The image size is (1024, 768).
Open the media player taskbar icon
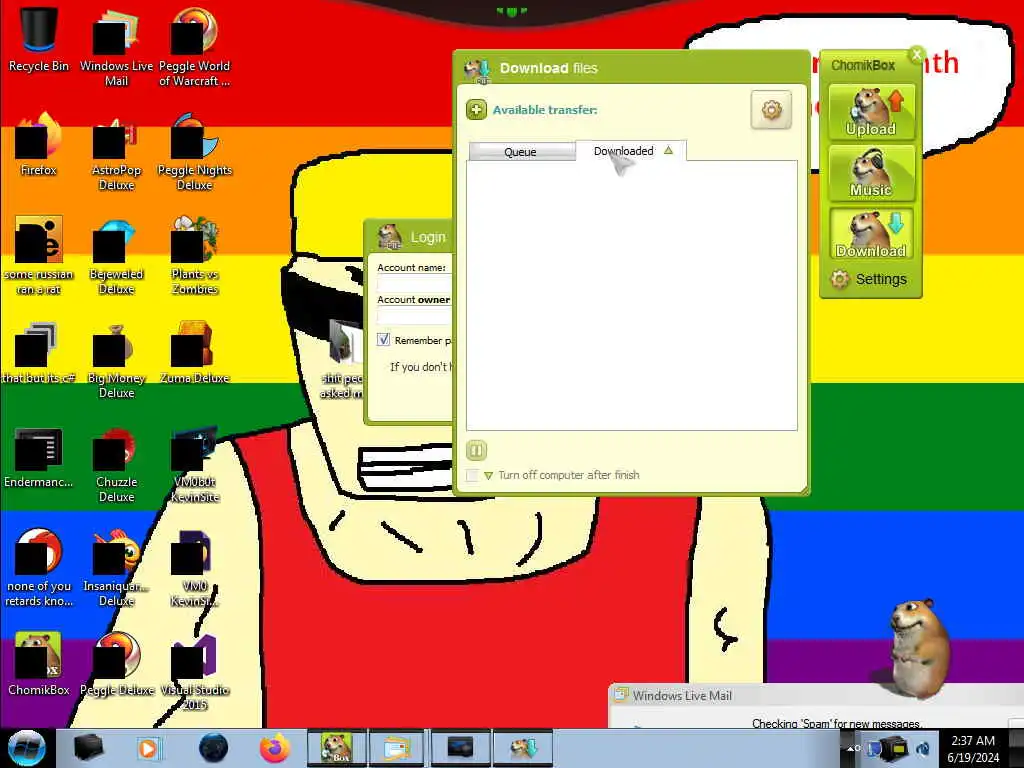pyautogui.click(x=149, y=748)
